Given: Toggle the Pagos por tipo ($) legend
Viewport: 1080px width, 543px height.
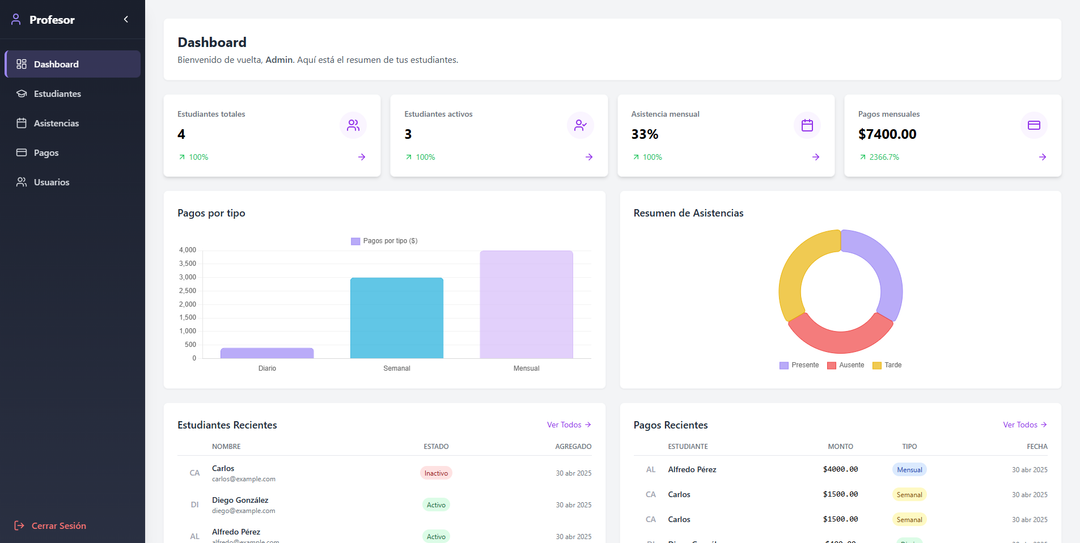Looking at the screenshot, I should (384, 241).
